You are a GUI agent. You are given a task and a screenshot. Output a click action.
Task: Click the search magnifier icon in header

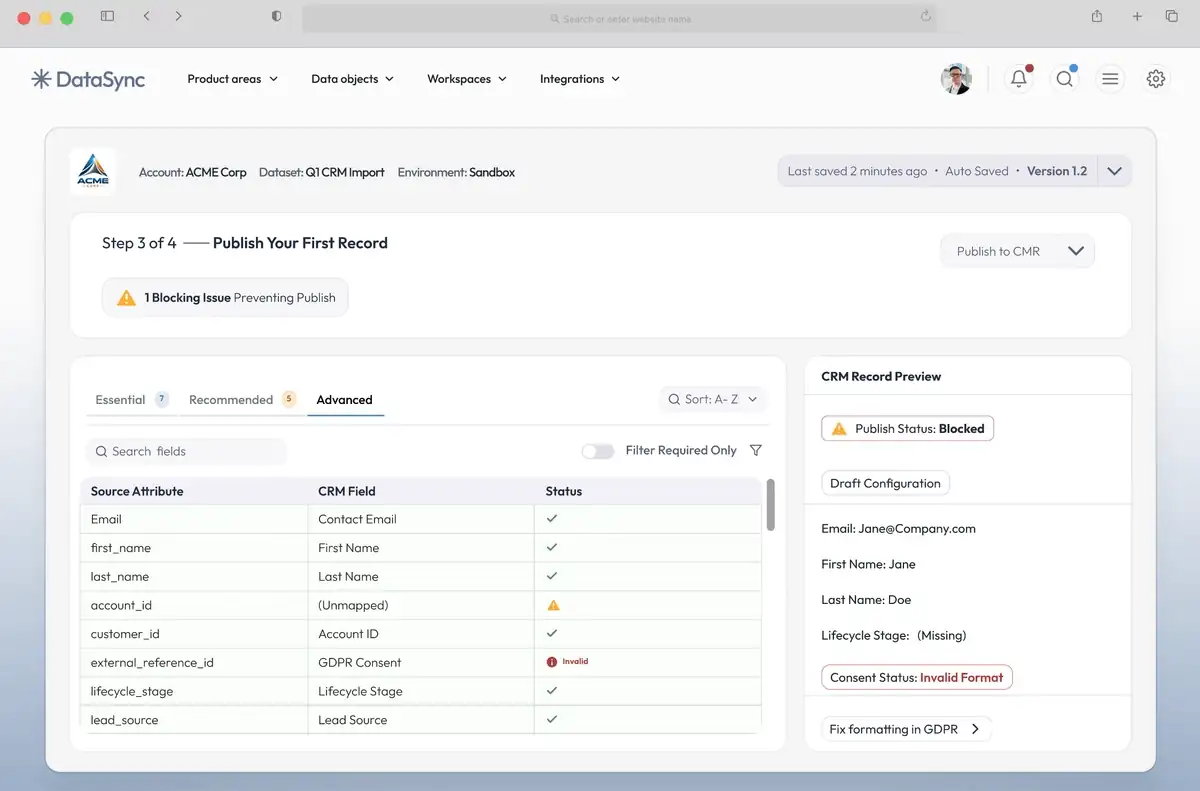[x=1064, y=79]
